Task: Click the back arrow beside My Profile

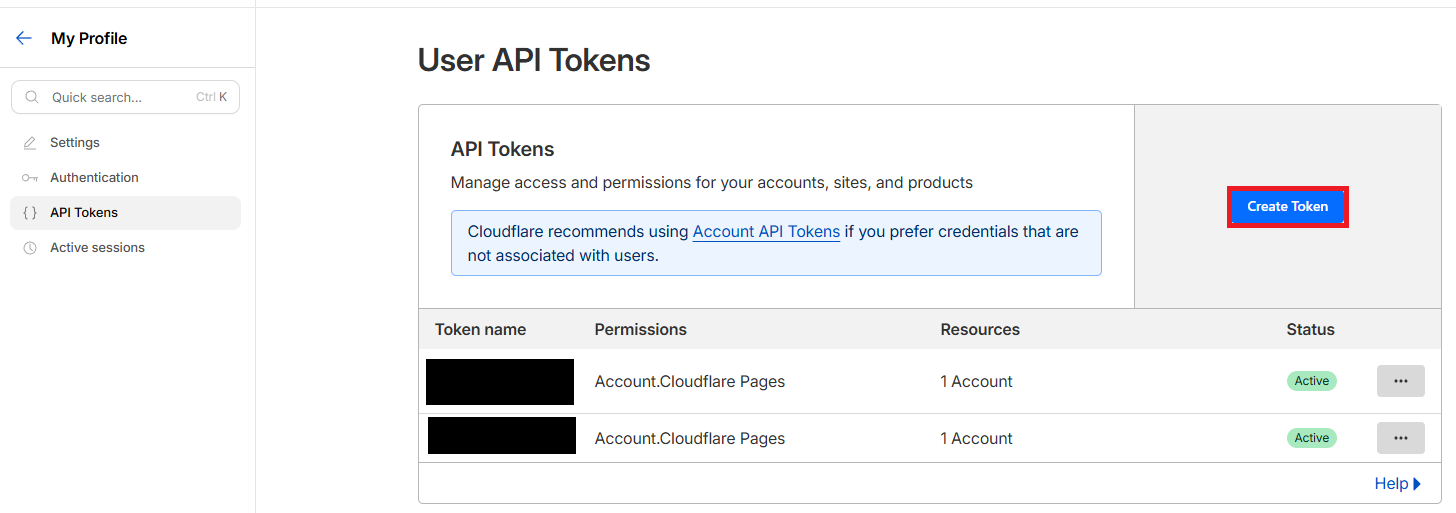Action: click(x=24, y=38)
